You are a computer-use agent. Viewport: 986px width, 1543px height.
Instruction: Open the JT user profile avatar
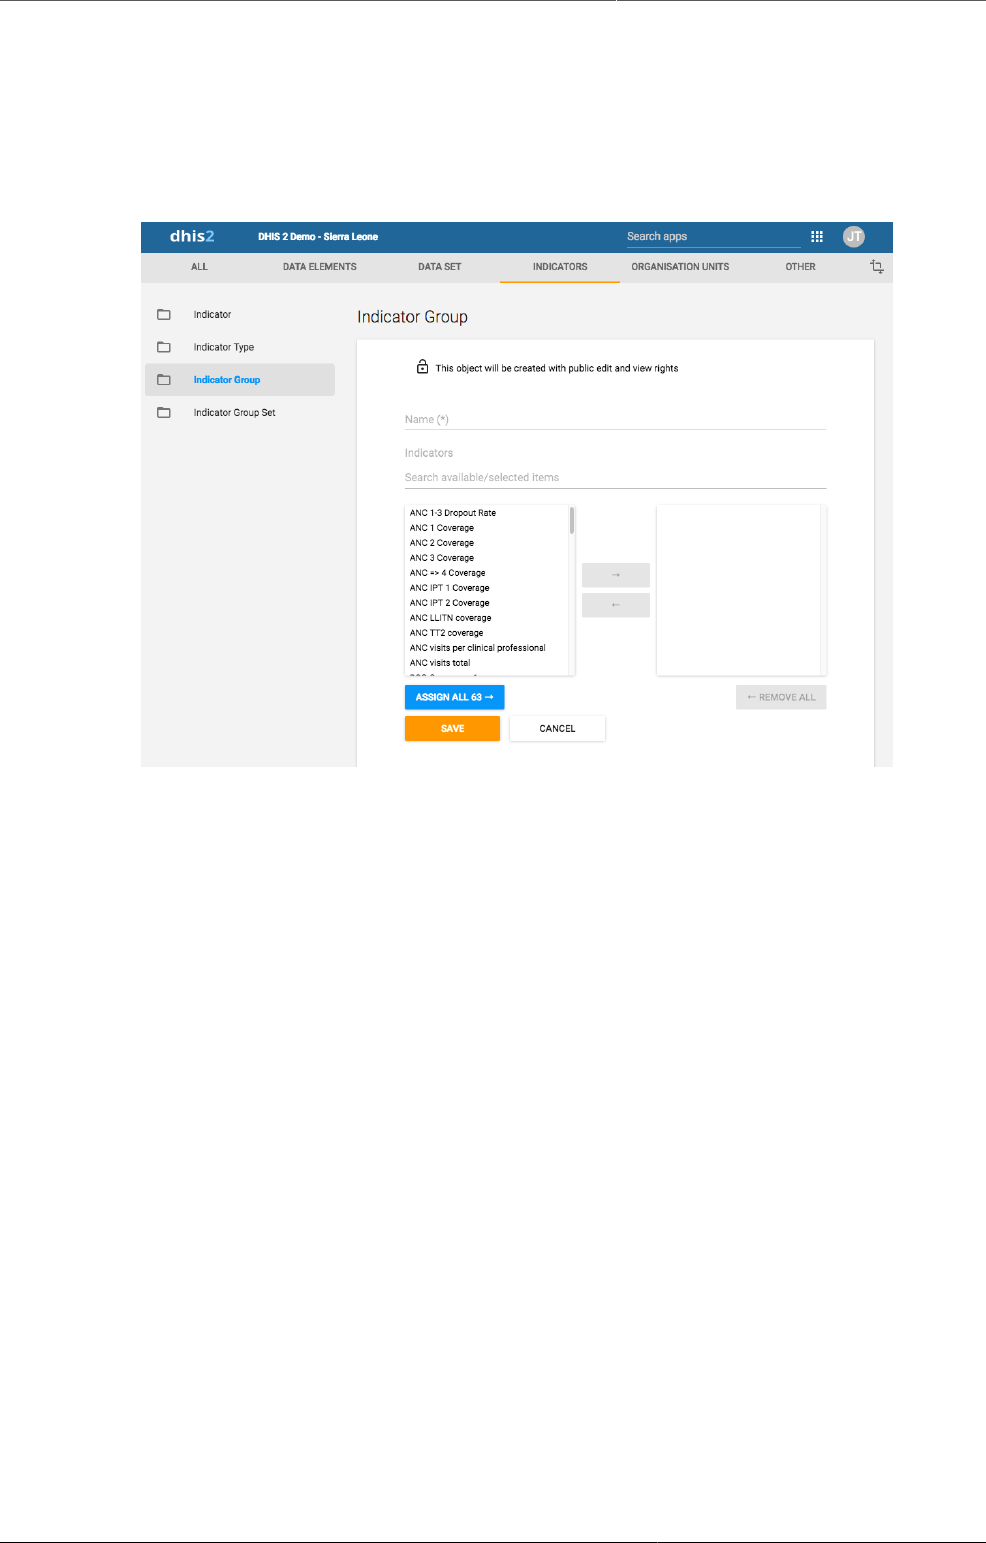click(854, 237)
